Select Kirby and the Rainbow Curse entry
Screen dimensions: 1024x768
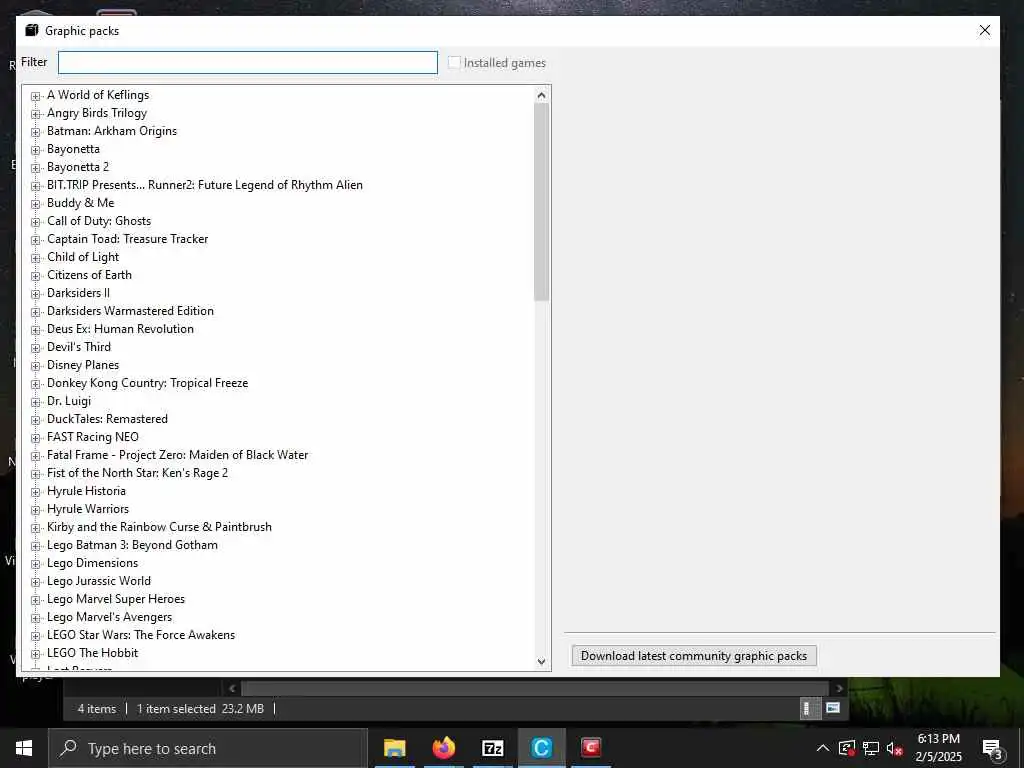[x=159, y=527]
